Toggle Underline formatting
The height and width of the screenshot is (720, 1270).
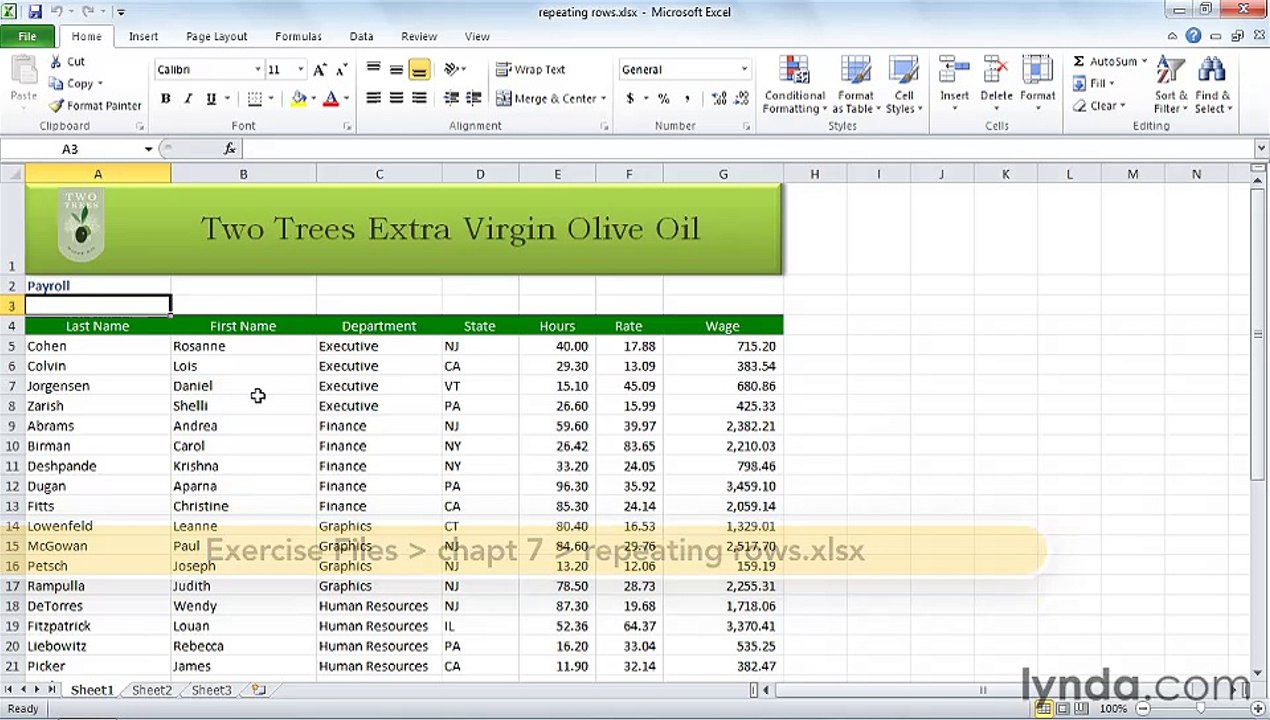click(x=211, y=99)
